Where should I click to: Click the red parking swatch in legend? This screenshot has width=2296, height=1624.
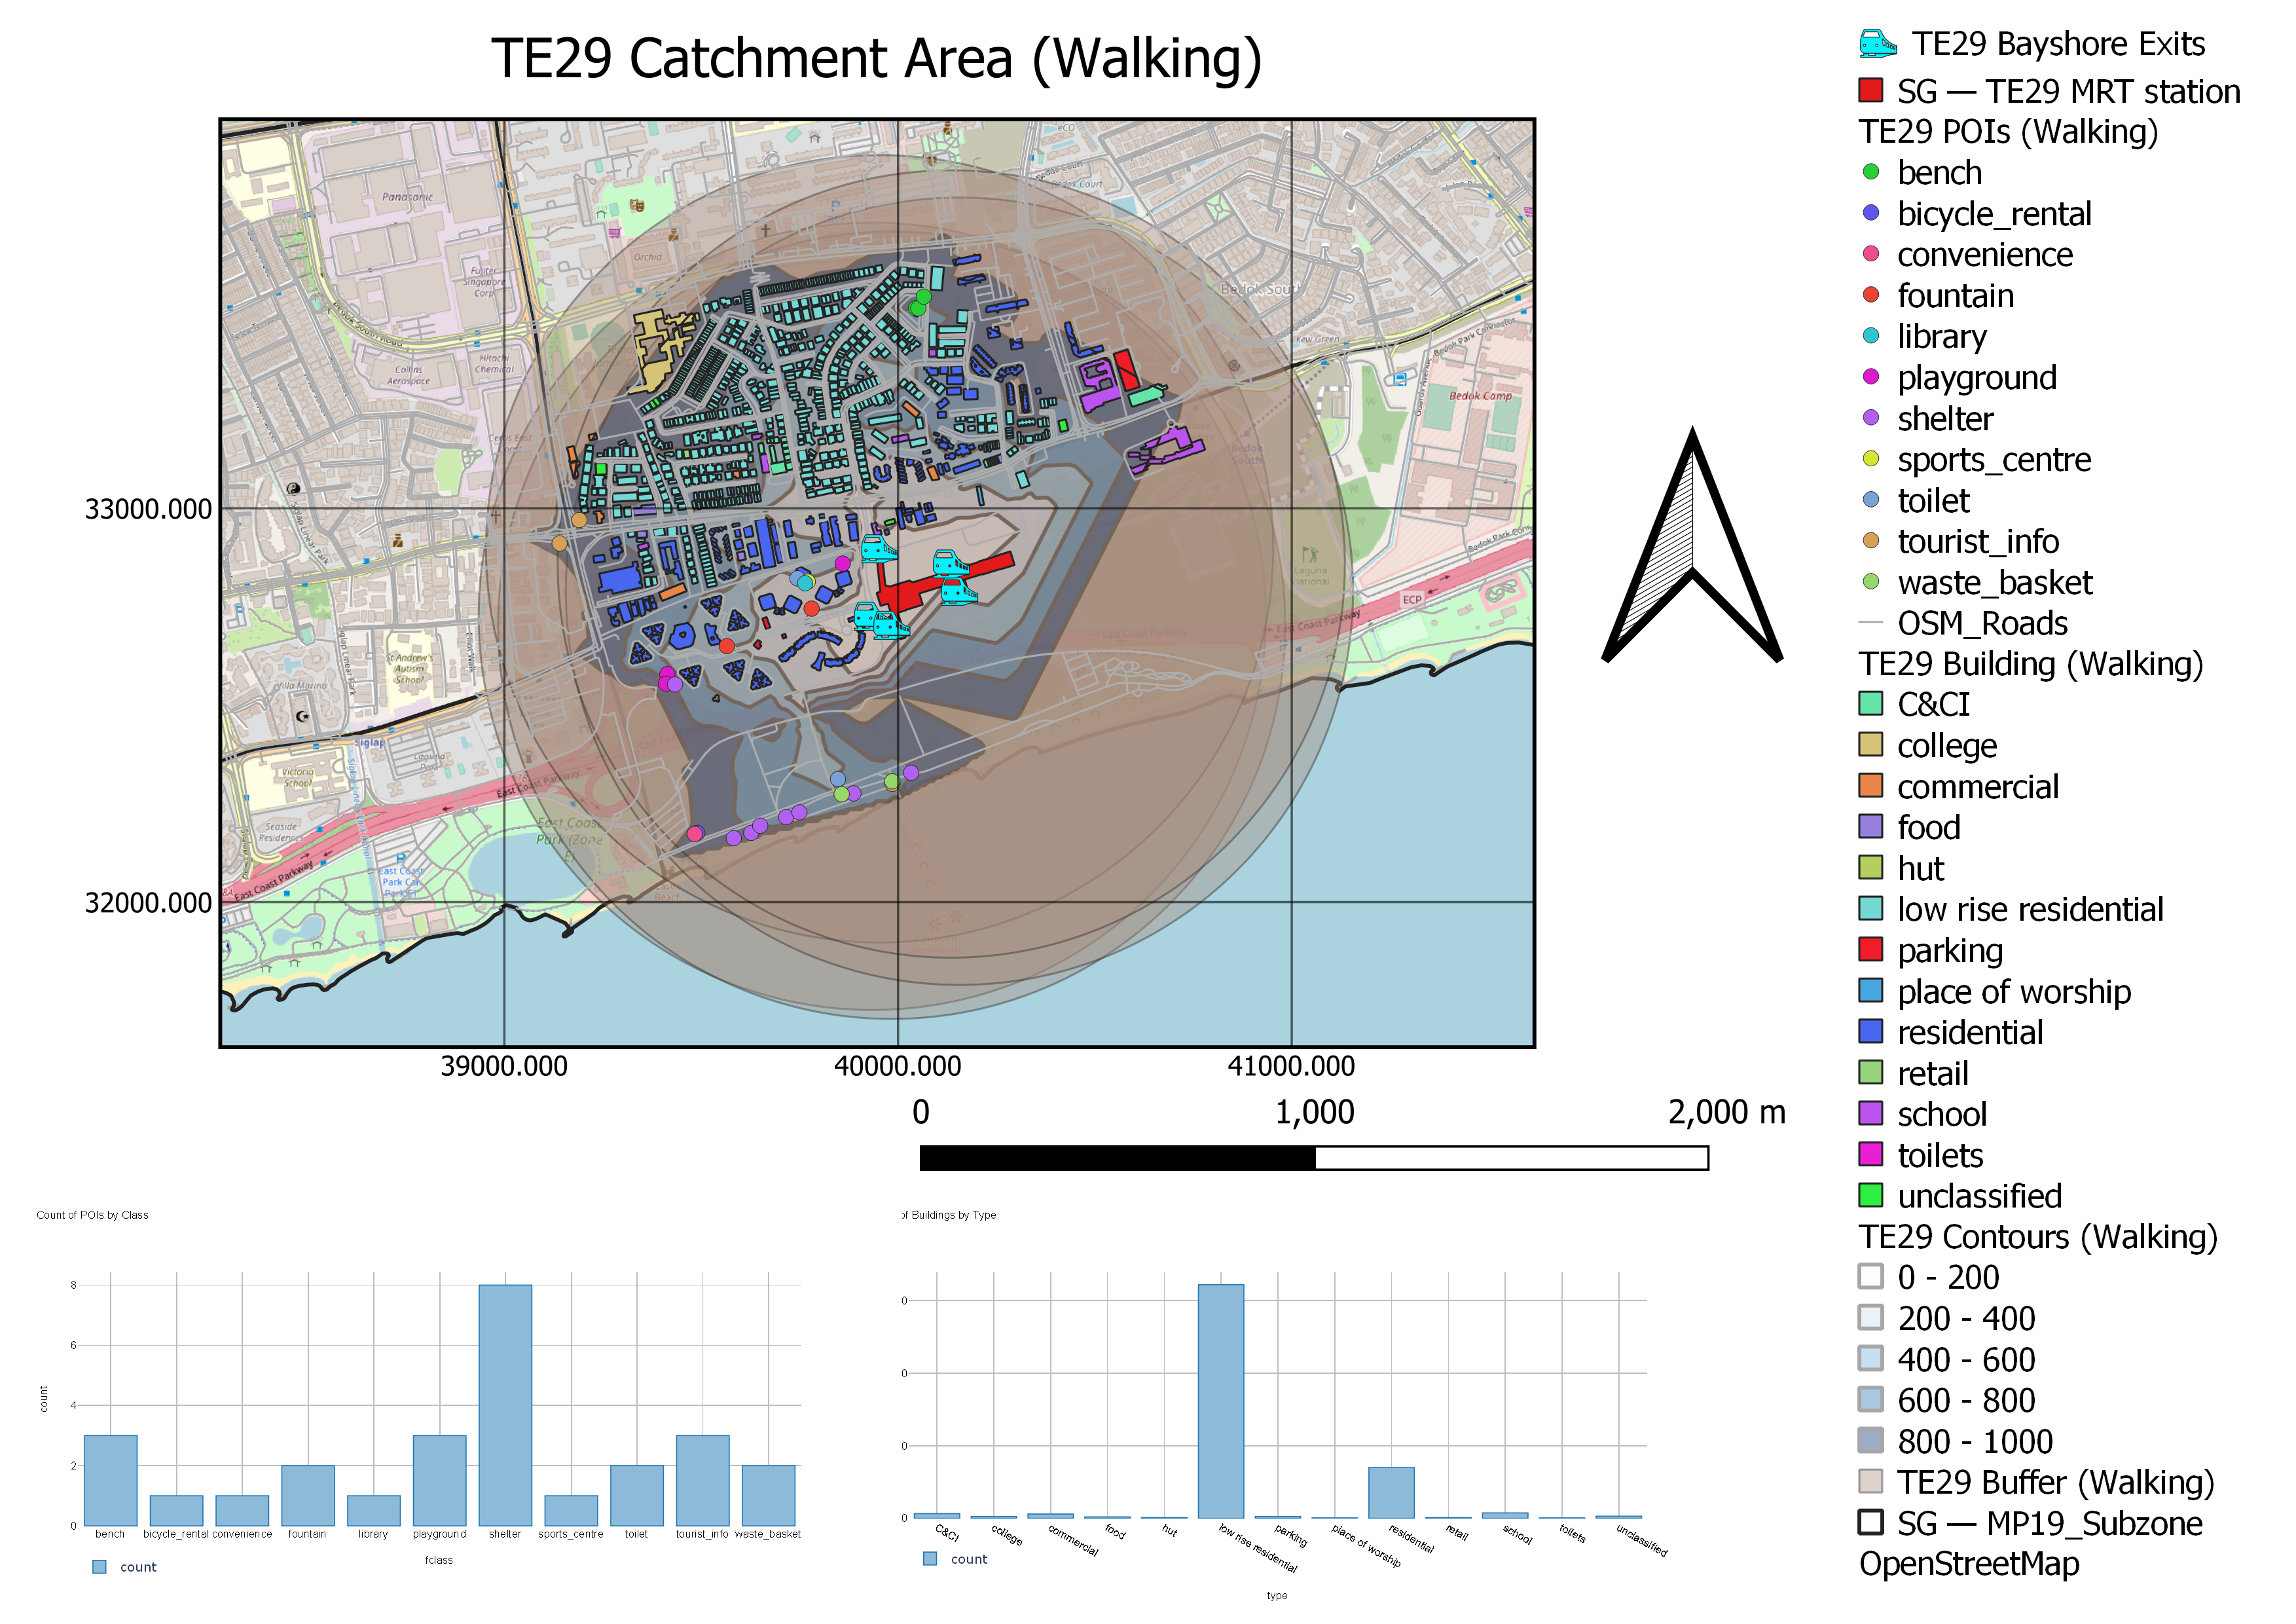coord(1871,949)
